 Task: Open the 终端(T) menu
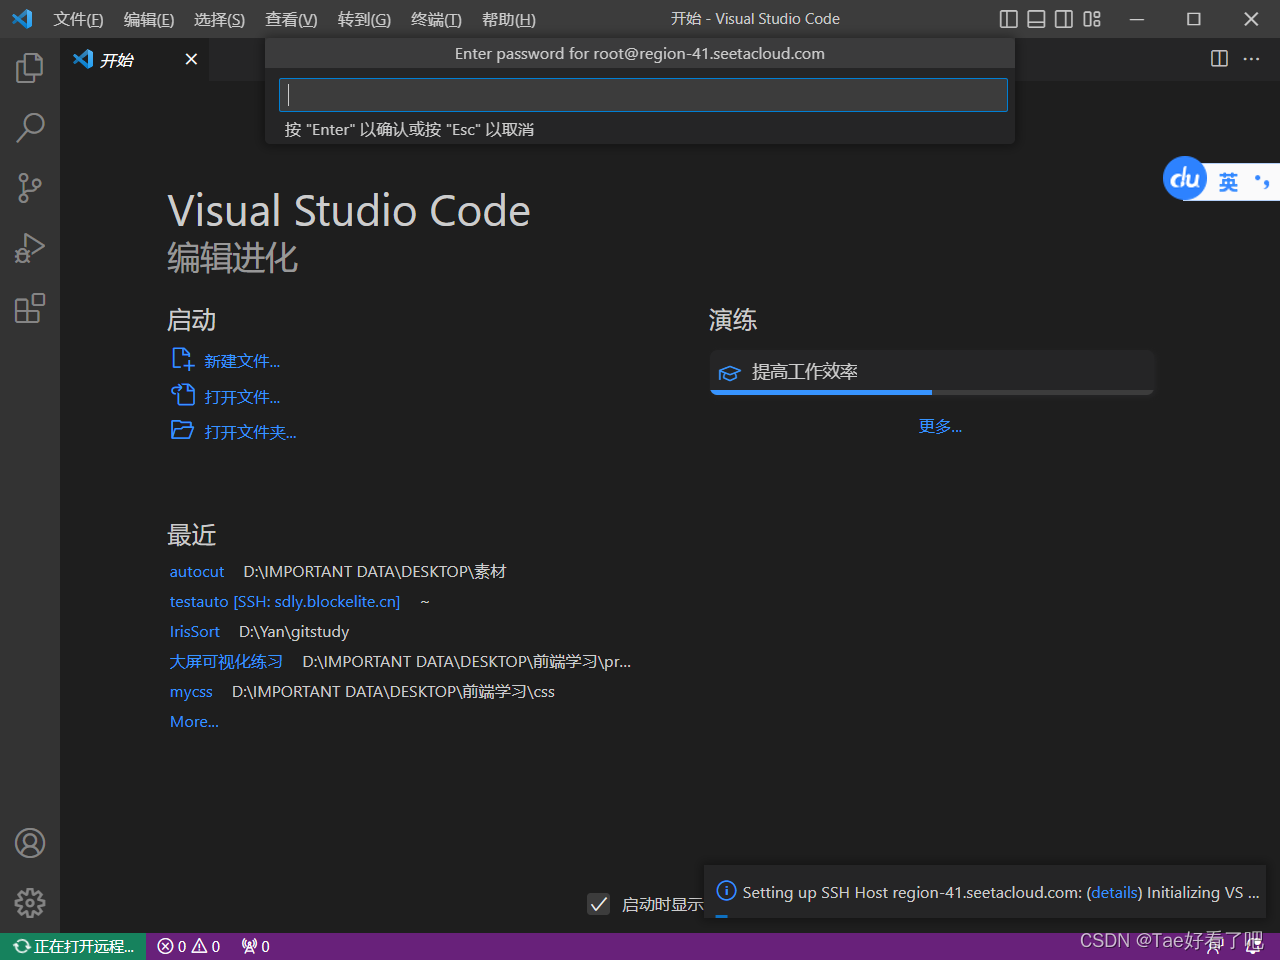[436, 20]
